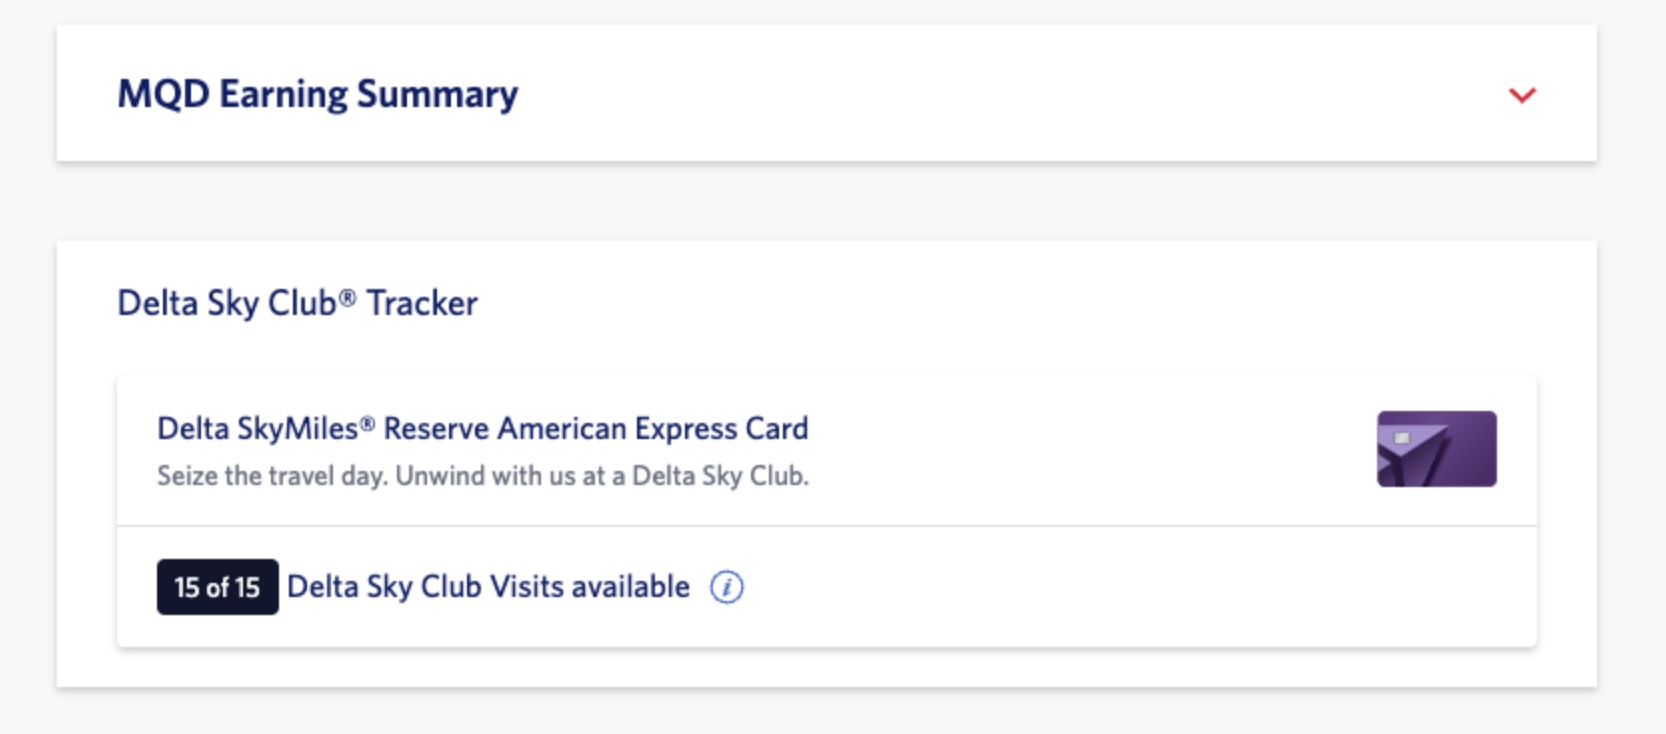Click the black visit counter indicator
This screenshot has width=1666, height=734.
[x=216, y=587]
